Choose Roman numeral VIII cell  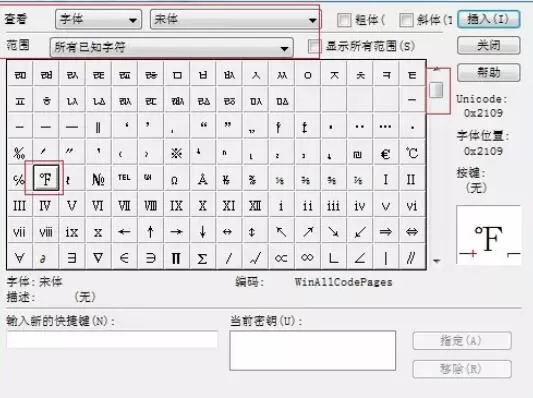click(151, 205)
